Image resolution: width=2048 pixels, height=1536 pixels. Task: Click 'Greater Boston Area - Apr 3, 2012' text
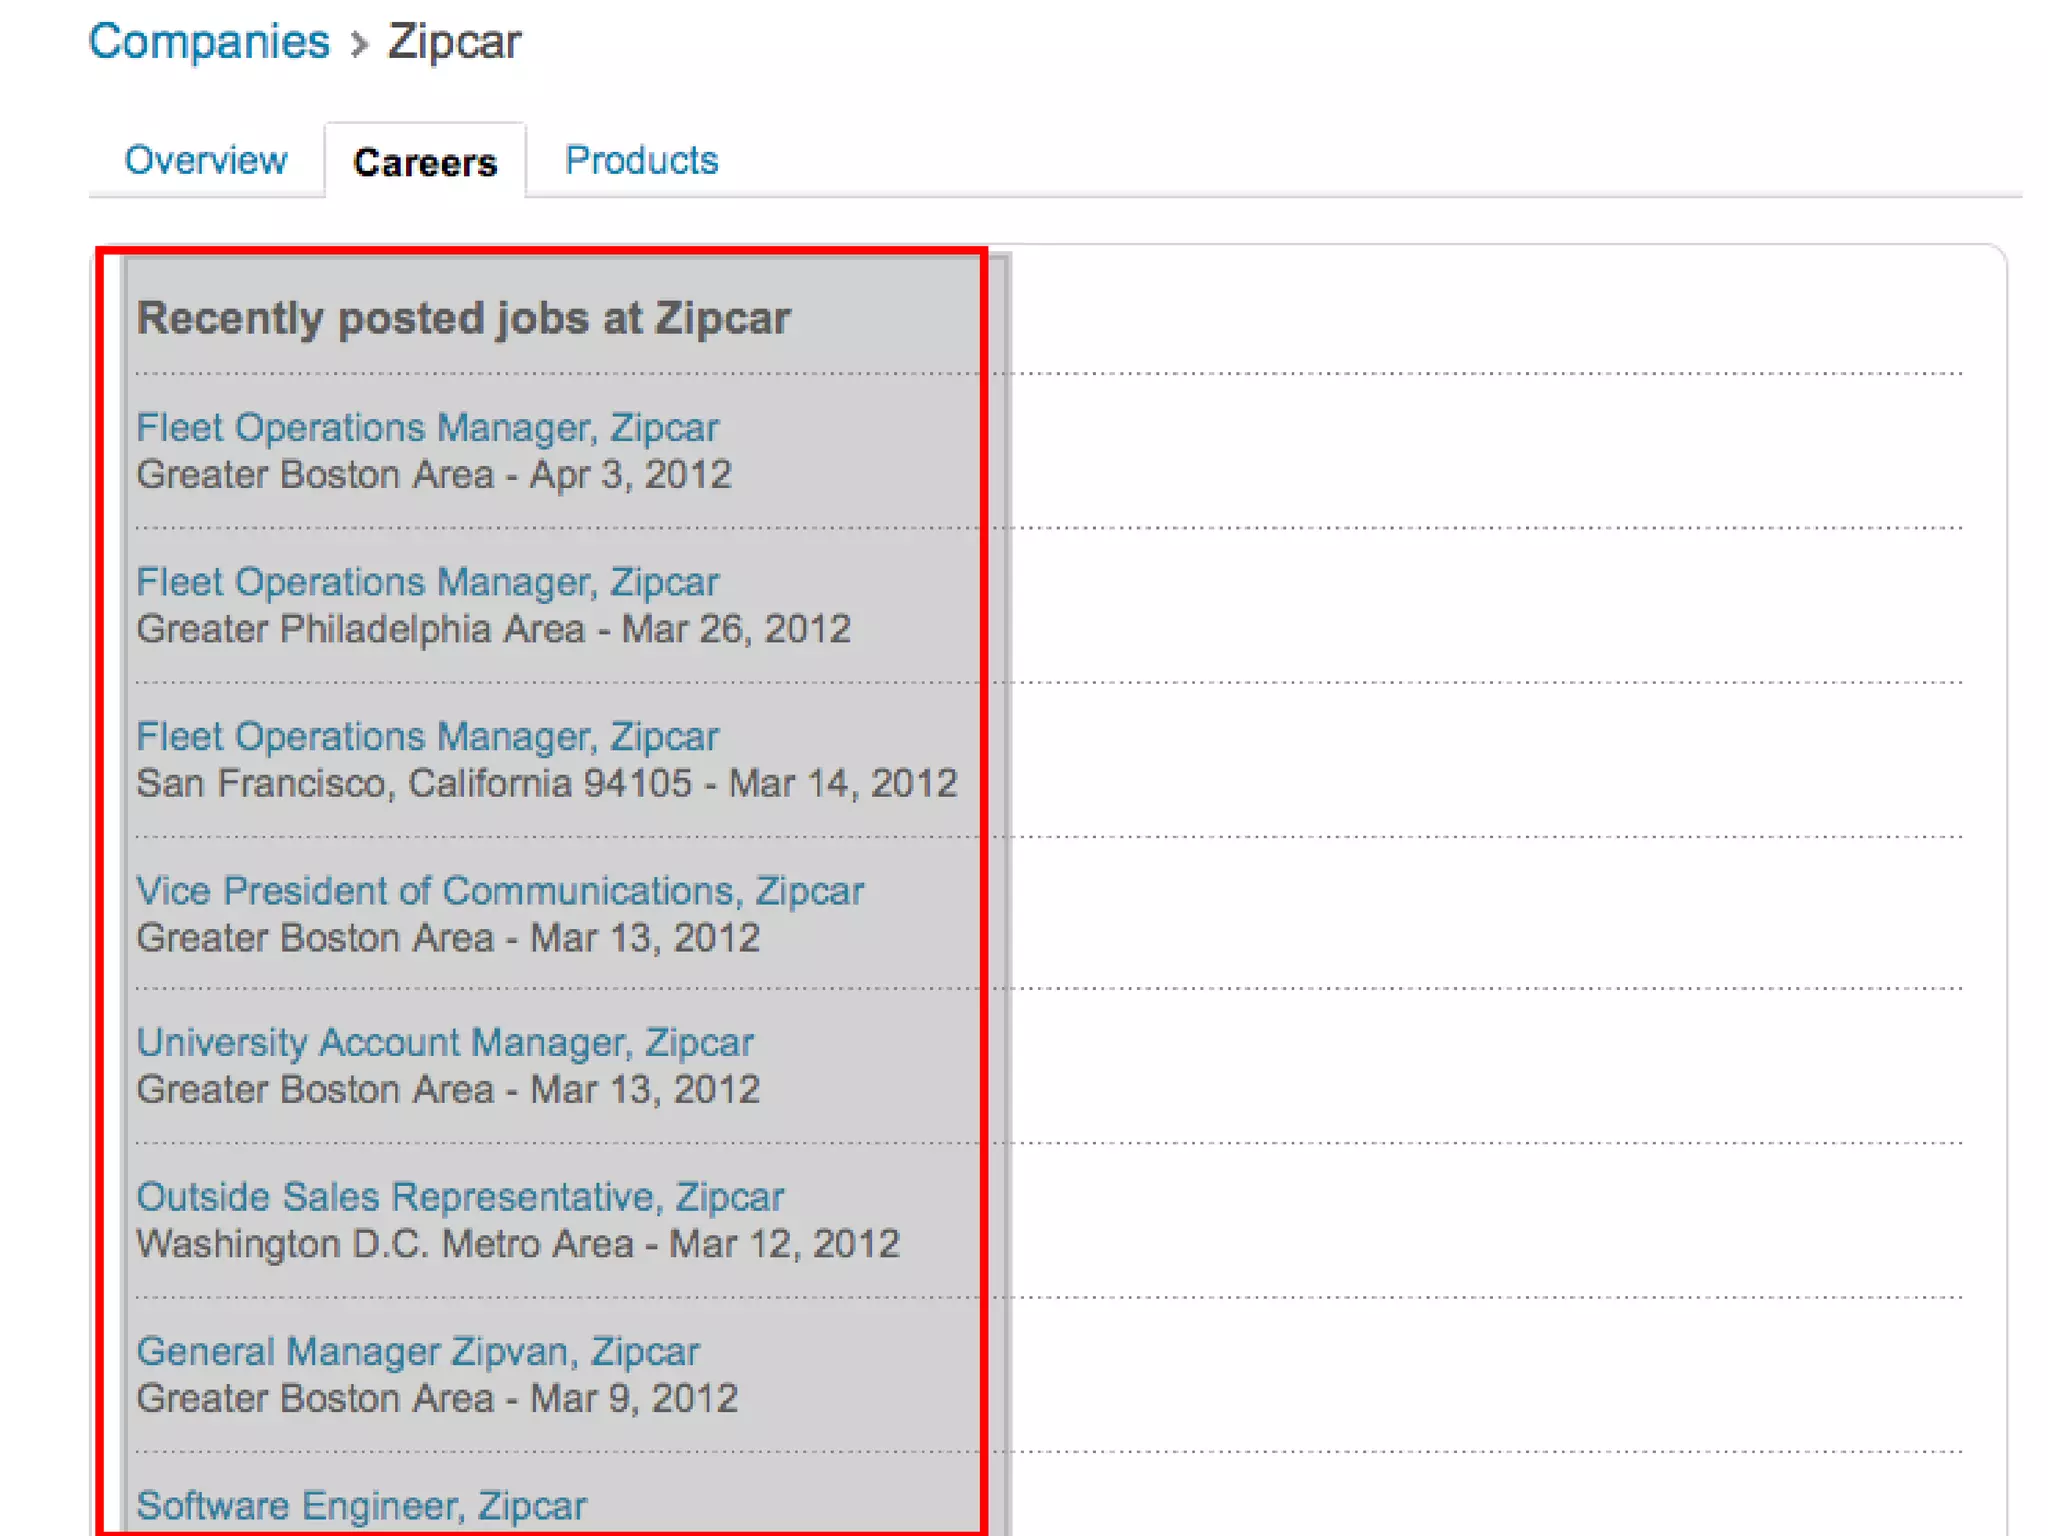click(434, 474)
